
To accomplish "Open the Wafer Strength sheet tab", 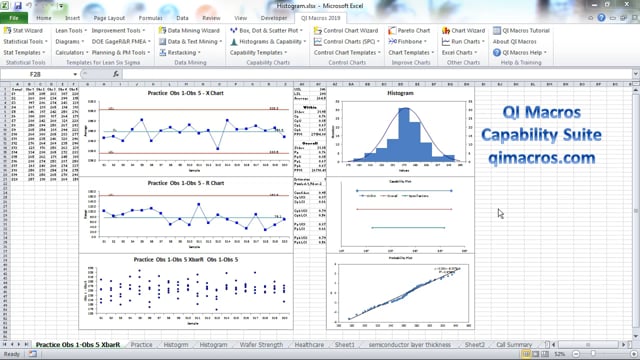I will click(x=261, y=344).
